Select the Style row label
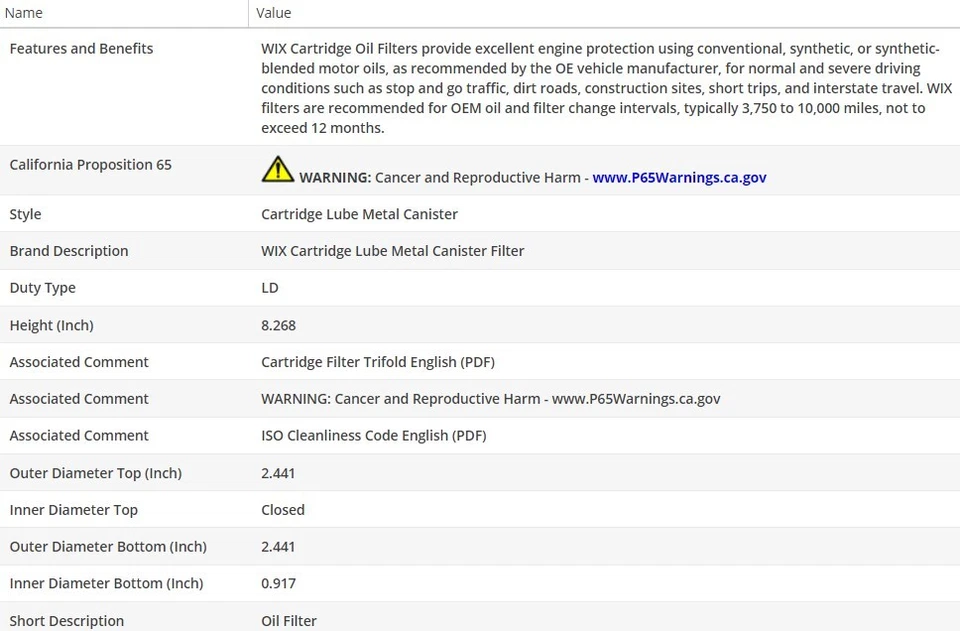The width and height of the screenshot is (960, 631). pyautogui.click(x=25, y=214)
